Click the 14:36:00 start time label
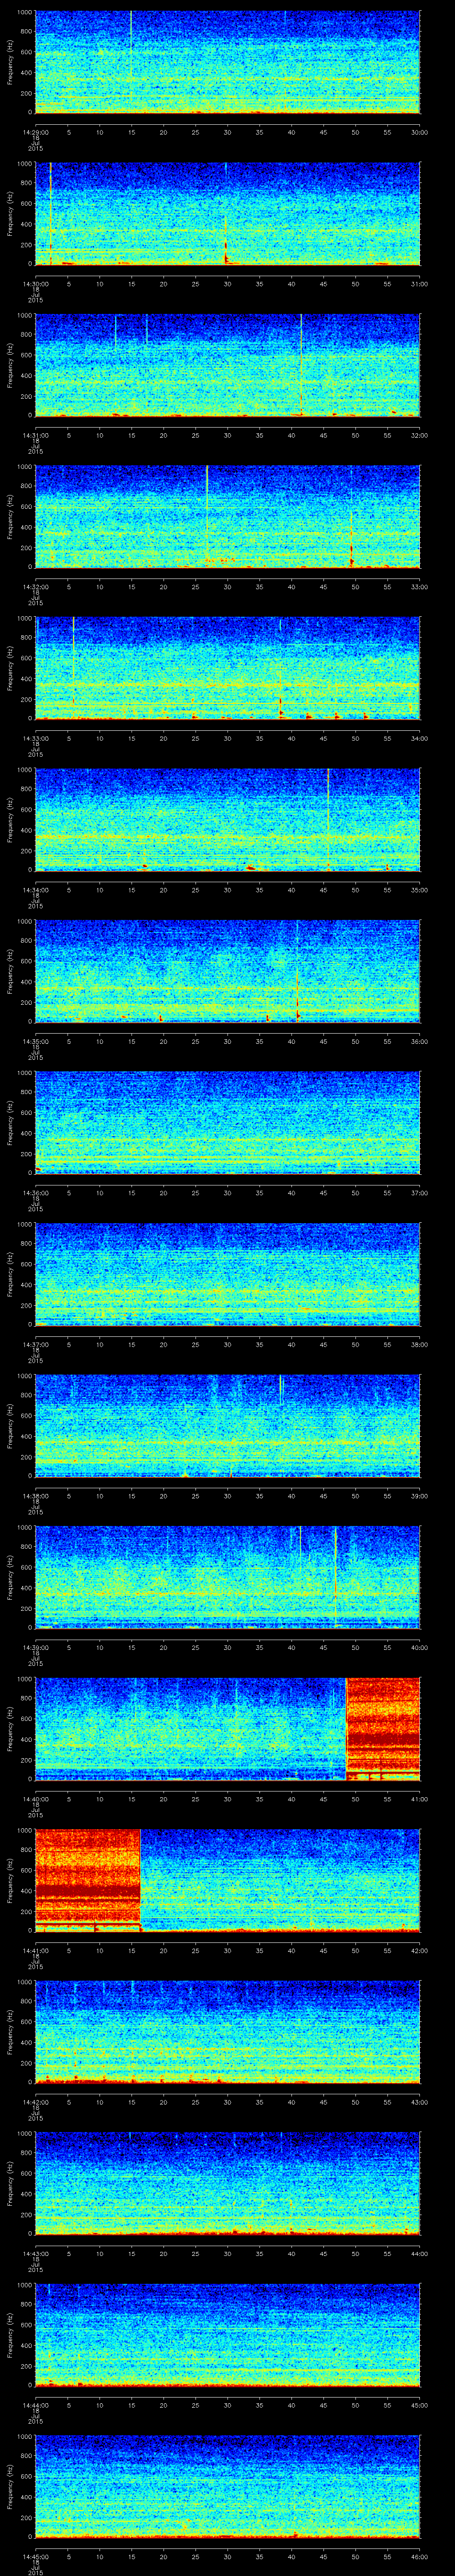The image size is (455, 2576). [x=35, y=1193]
